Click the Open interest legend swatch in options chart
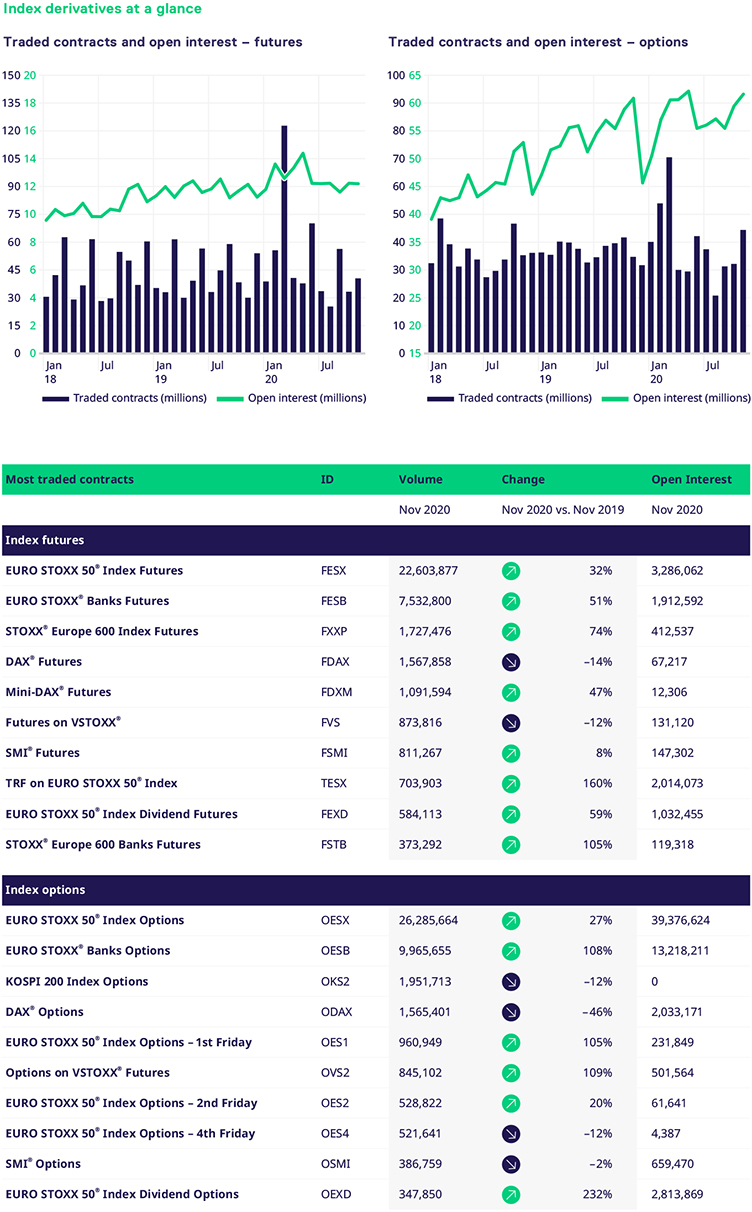752x1212 pixels. tap(615, 398)
